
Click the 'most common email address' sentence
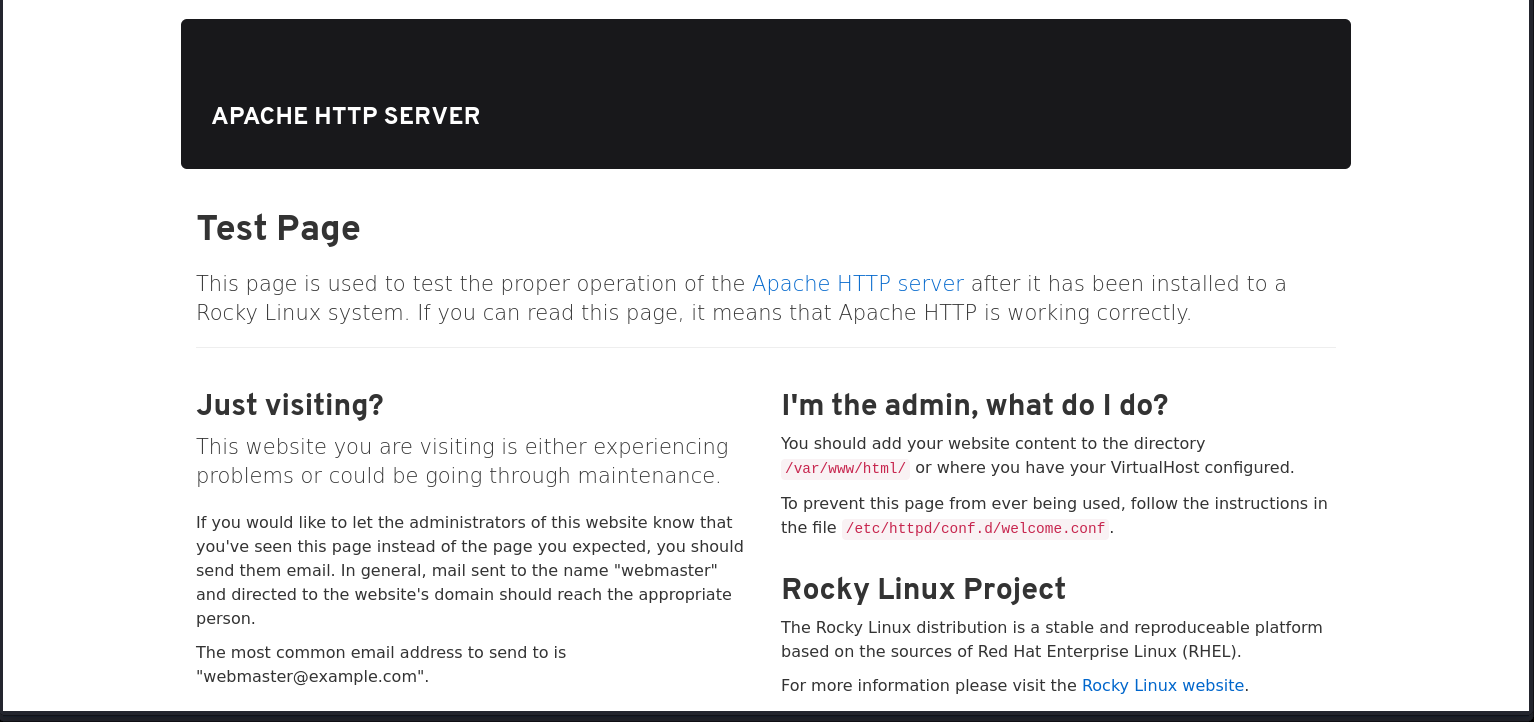click(x=380, y=653)
